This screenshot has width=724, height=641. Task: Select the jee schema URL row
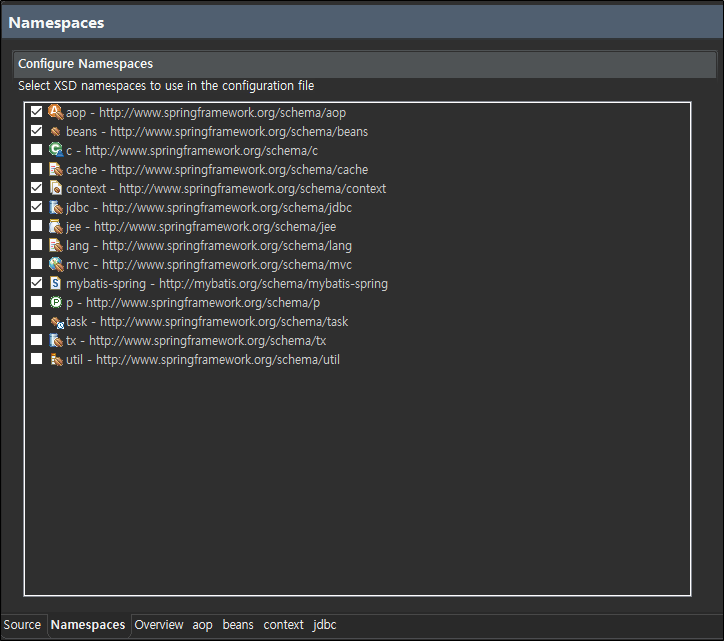201,226
